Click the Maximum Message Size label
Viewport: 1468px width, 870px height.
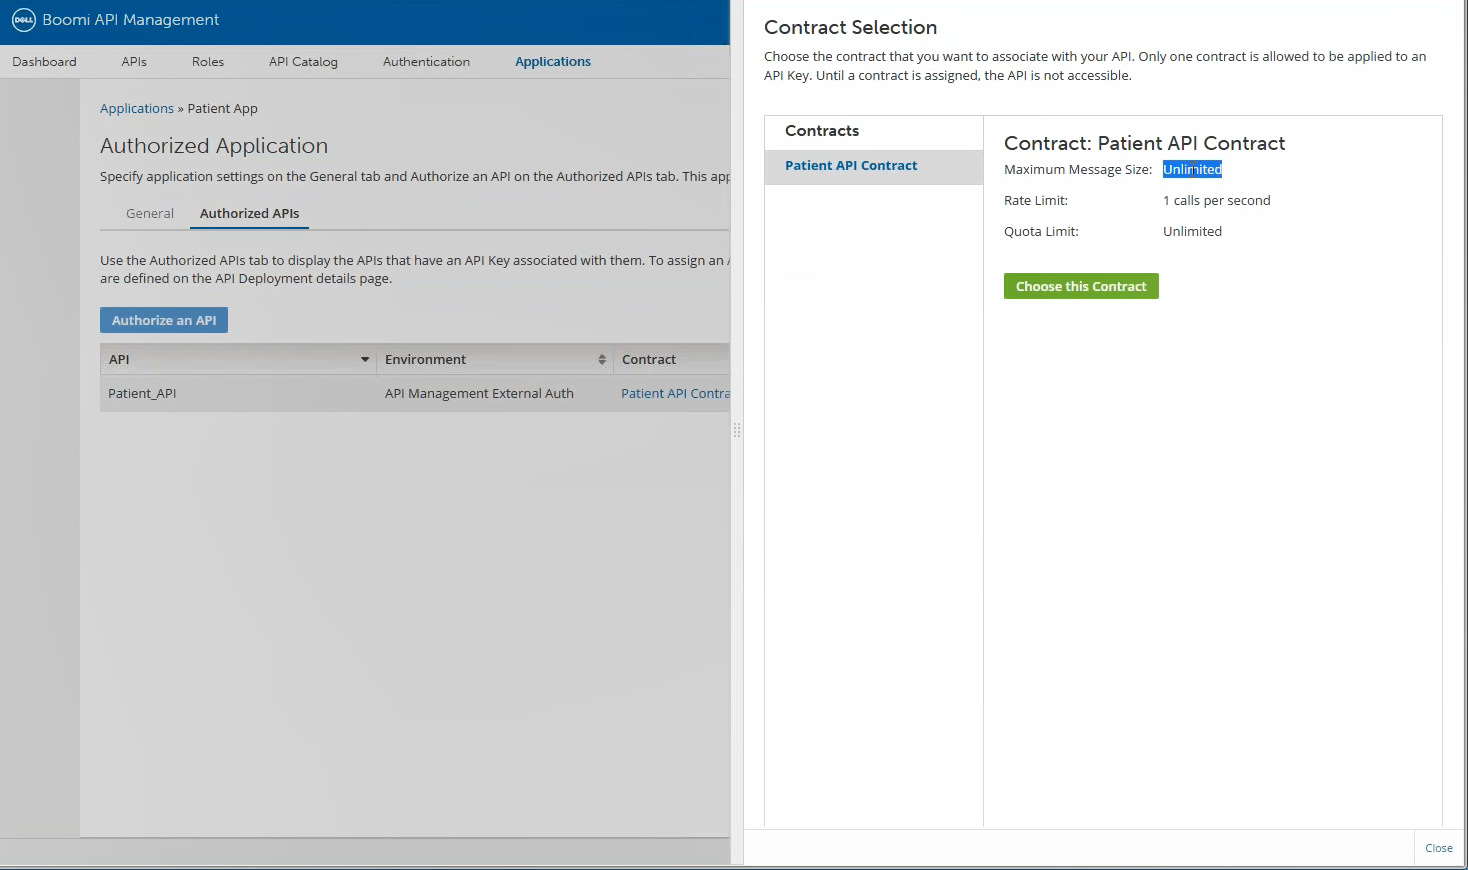1078,170
